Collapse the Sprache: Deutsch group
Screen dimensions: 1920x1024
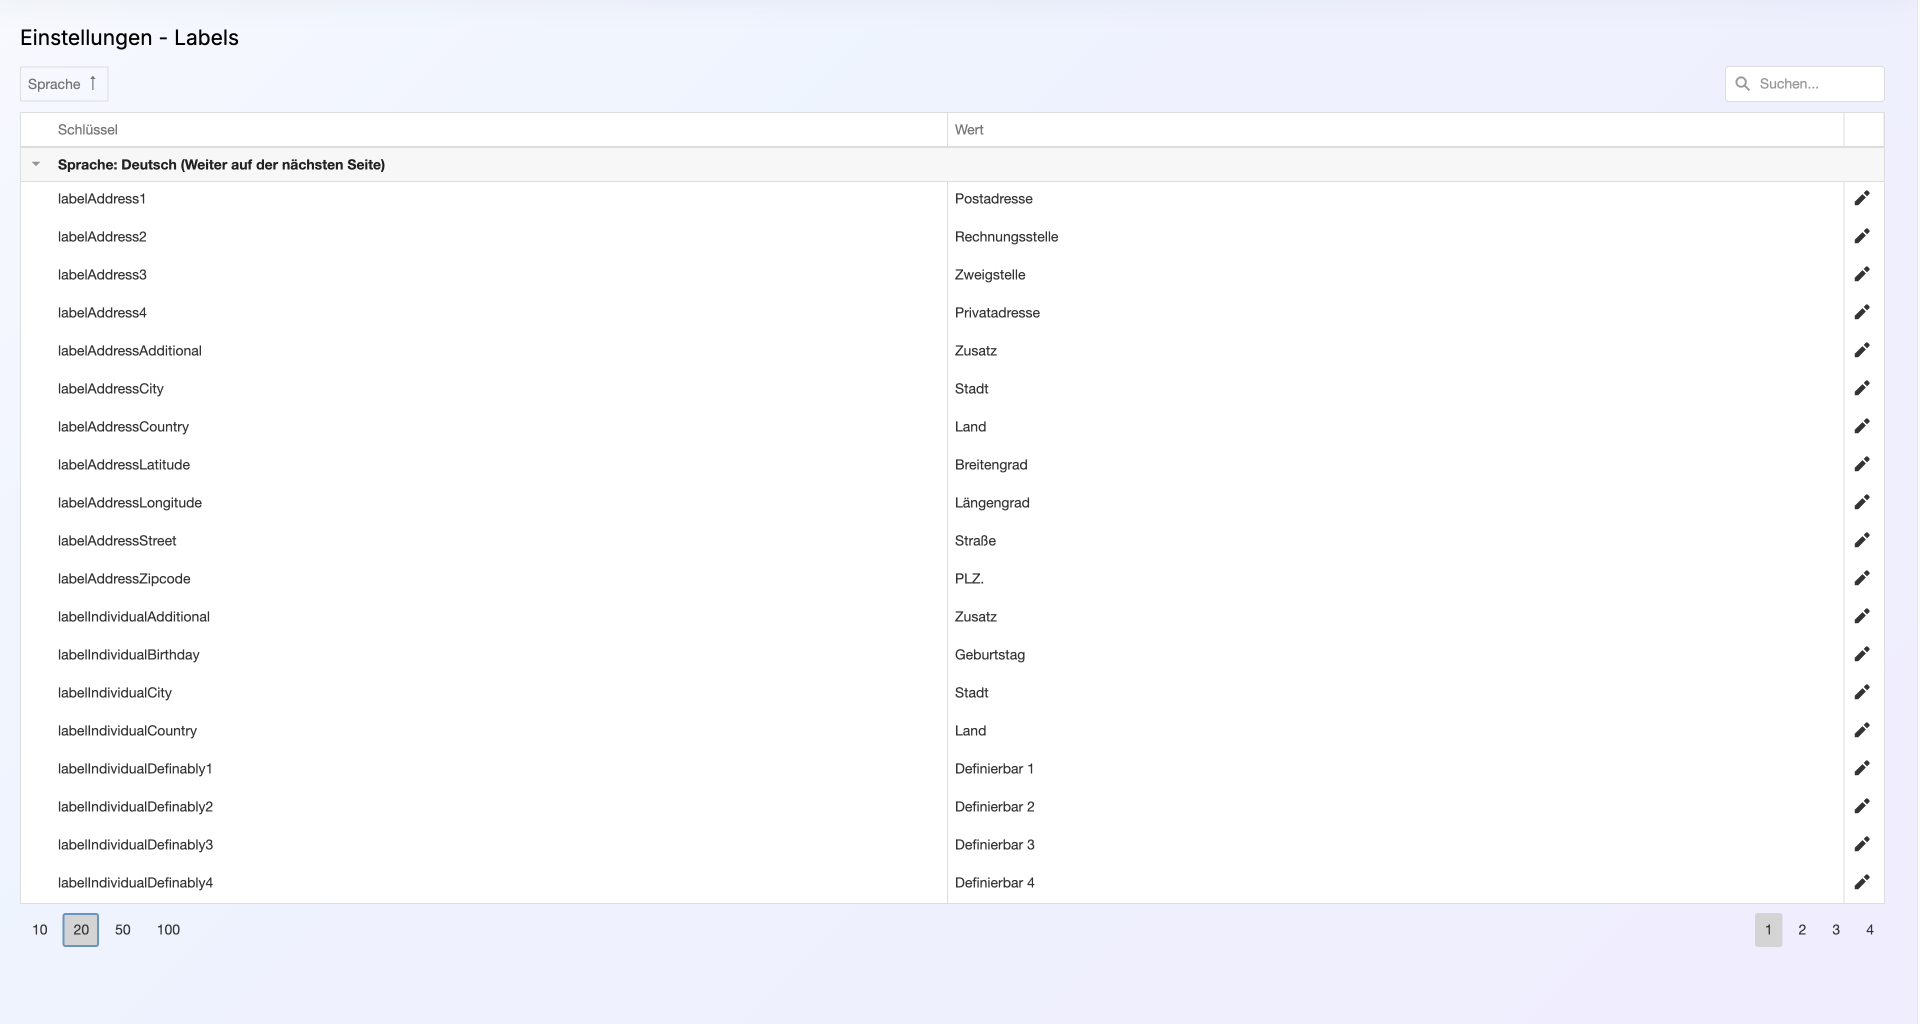tap(36, 165)
